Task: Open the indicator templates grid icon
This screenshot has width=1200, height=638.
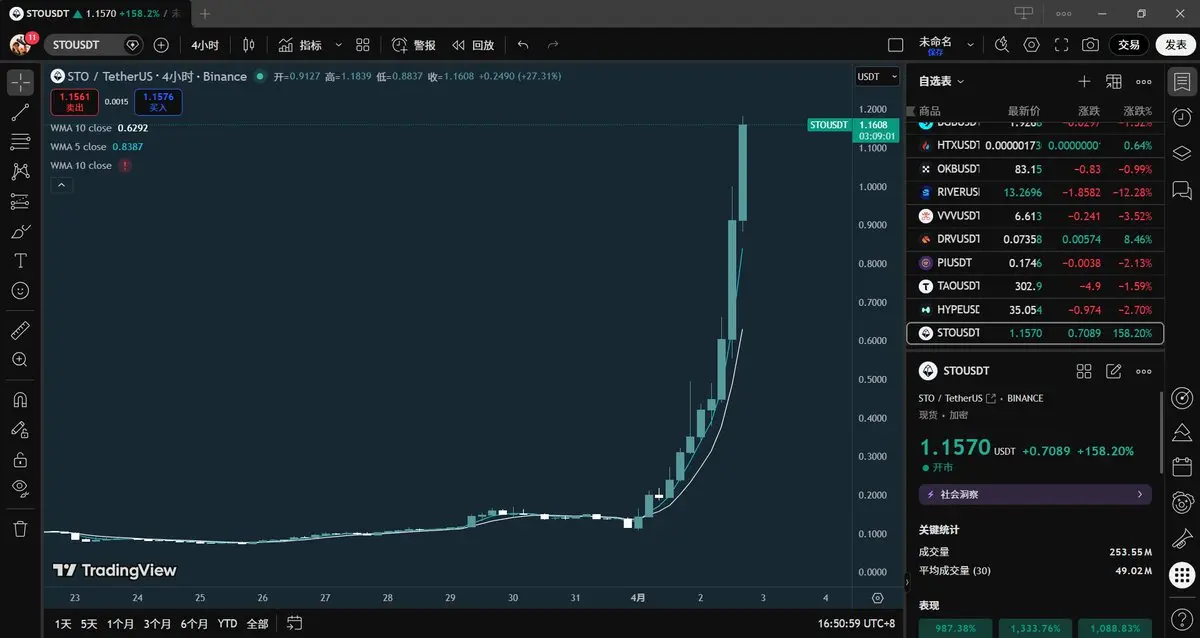Action: pyautogui.click(x=363, y=45)
